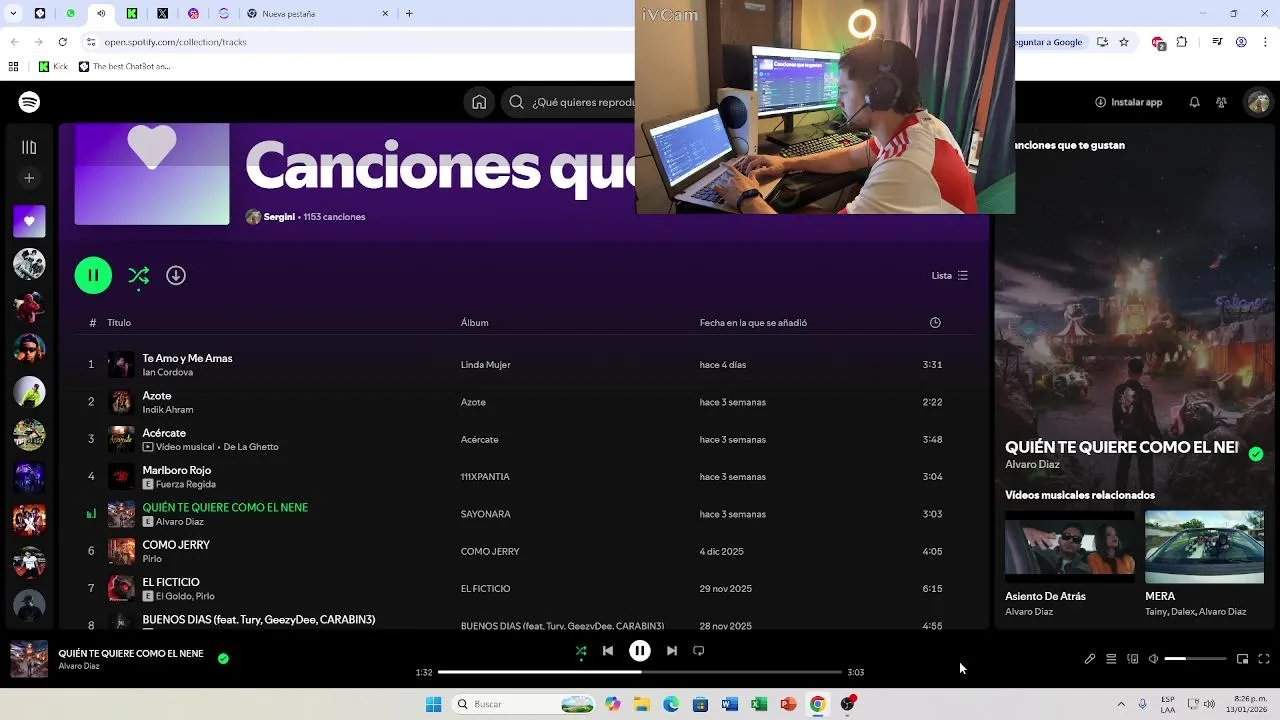
Task: Click the Windows taskbar Buscar search box
Action: [x=521, y=704]
